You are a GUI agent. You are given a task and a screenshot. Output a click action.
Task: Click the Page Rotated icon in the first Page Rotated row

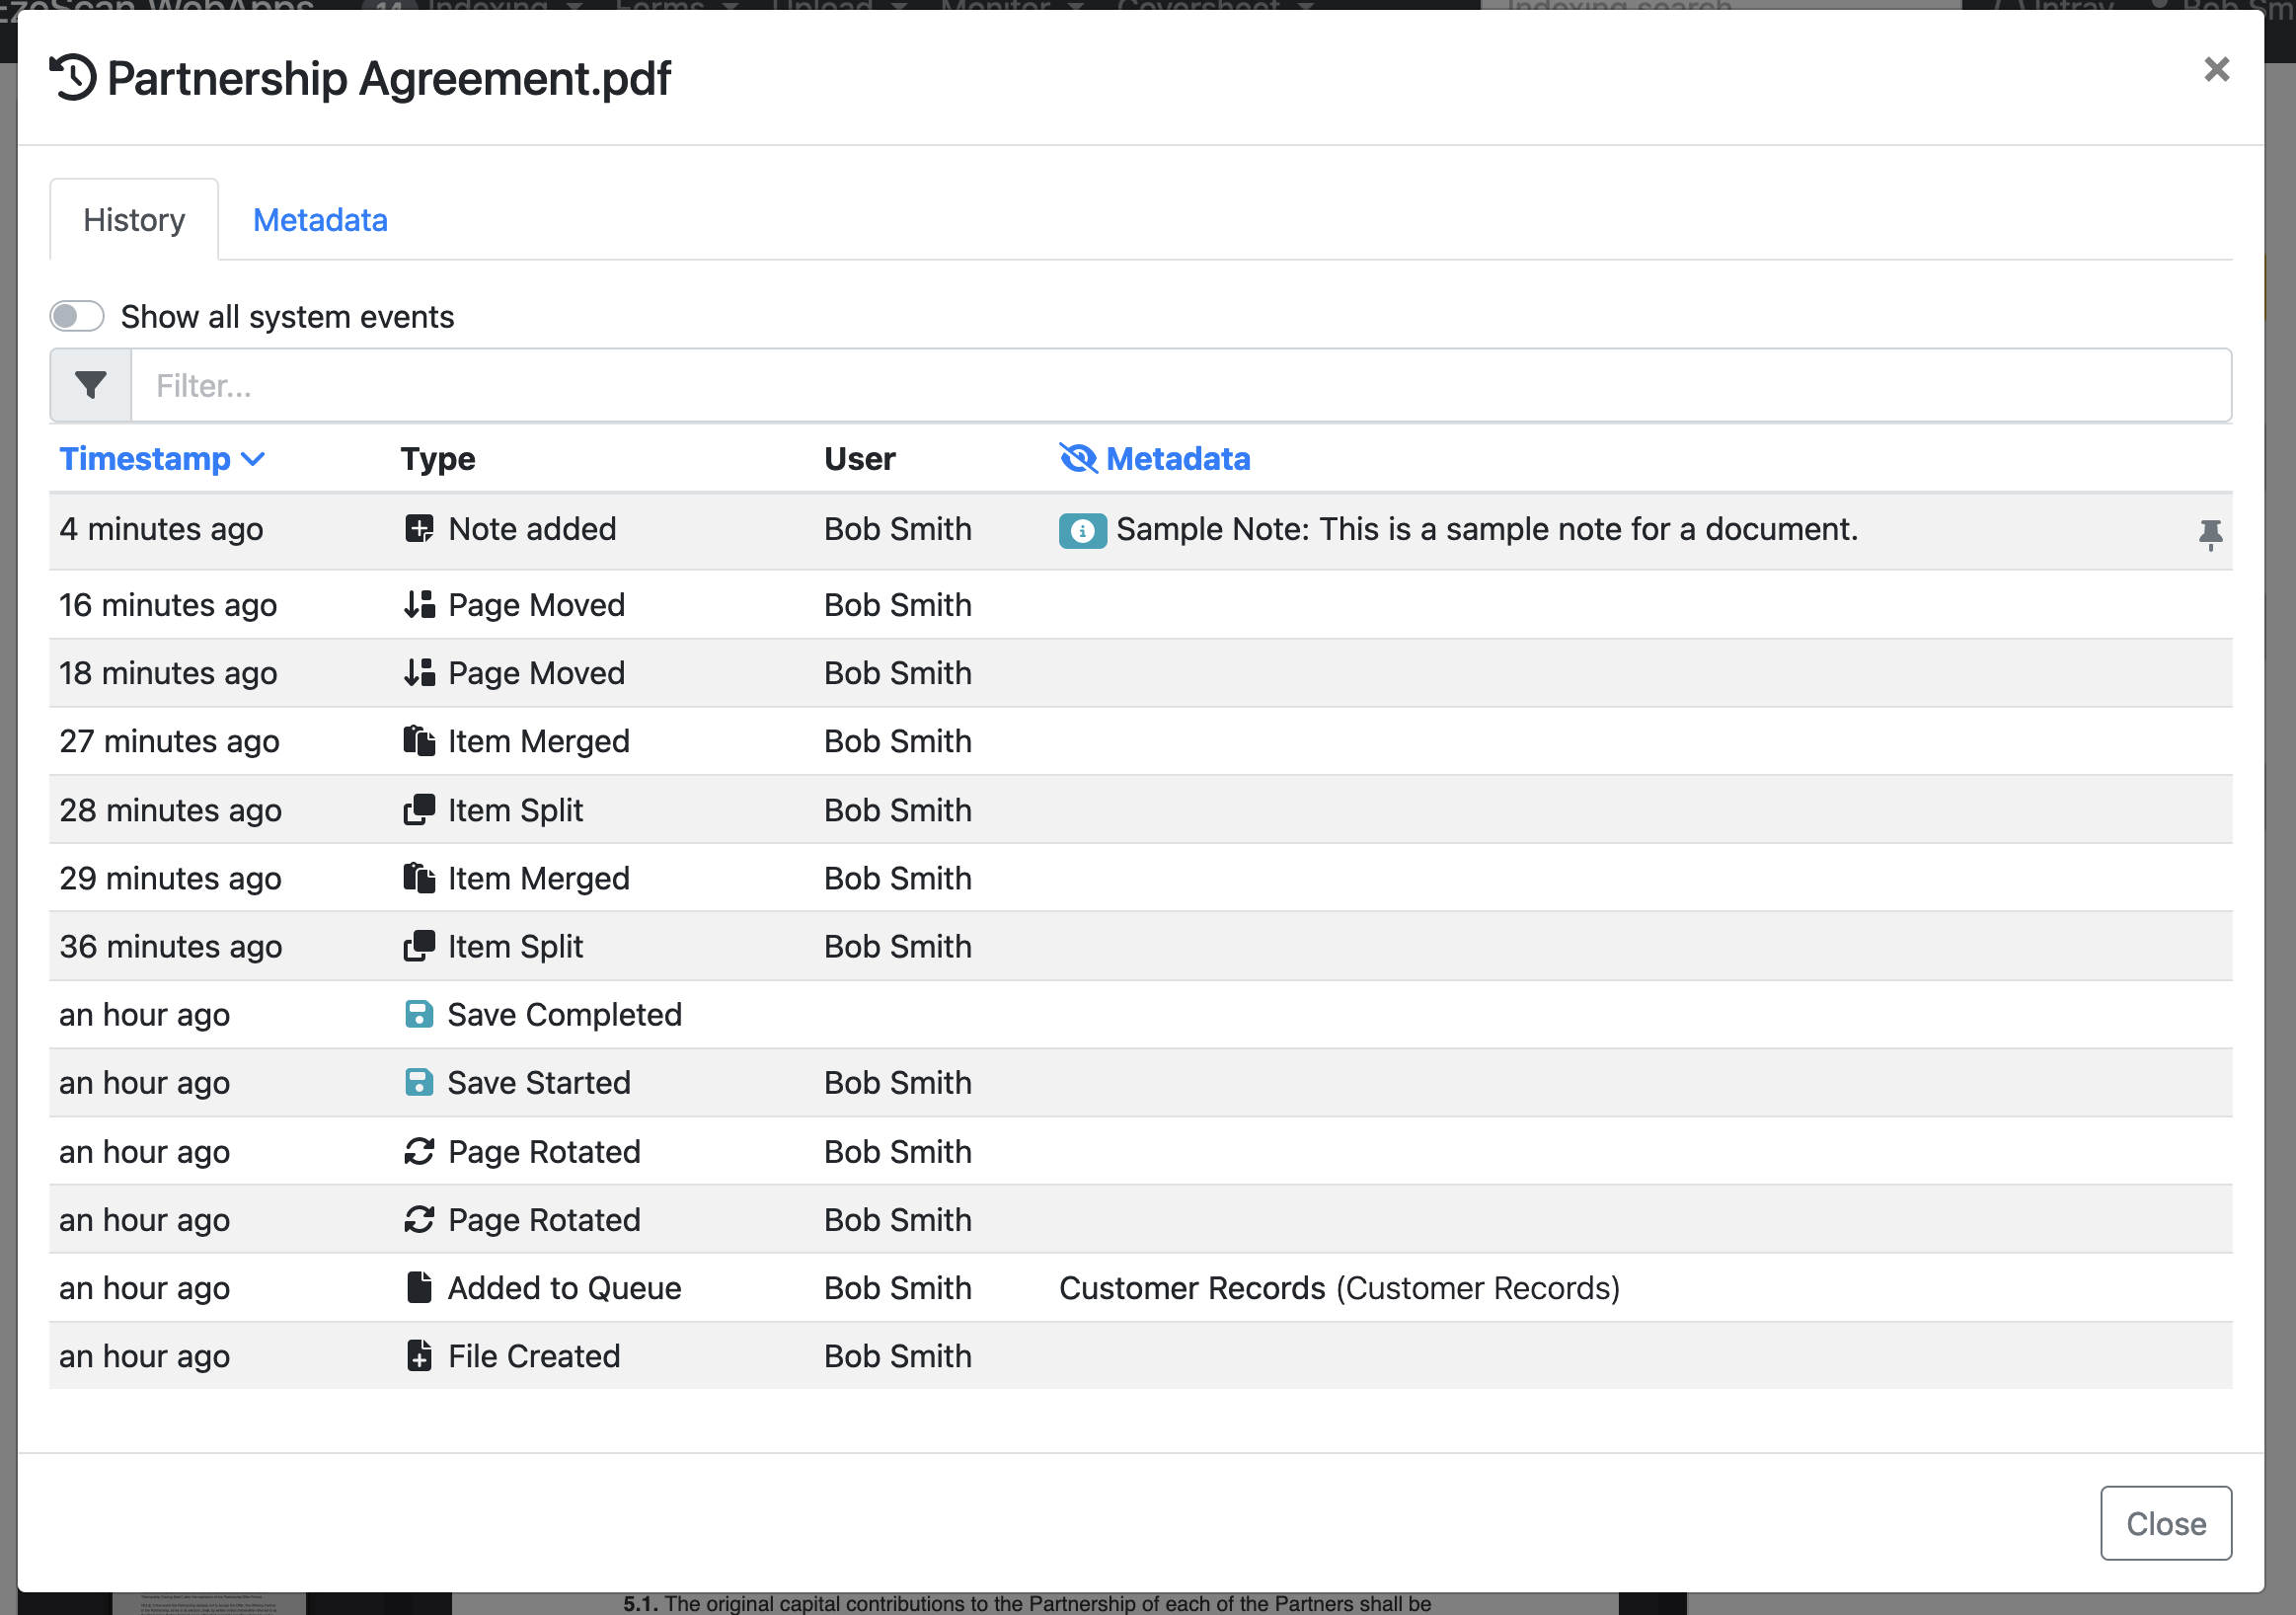pos(419,1151)
